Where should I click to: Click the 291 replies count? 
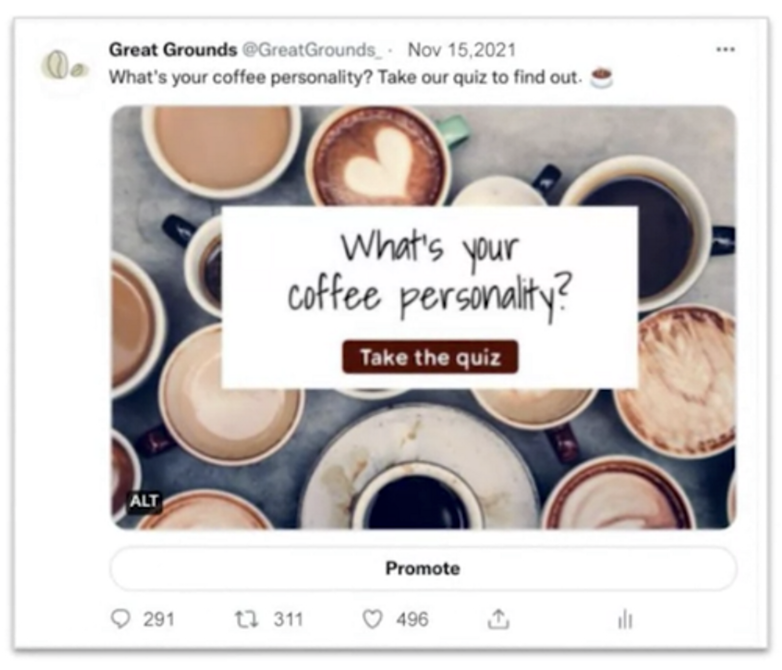tap(159, 620)
